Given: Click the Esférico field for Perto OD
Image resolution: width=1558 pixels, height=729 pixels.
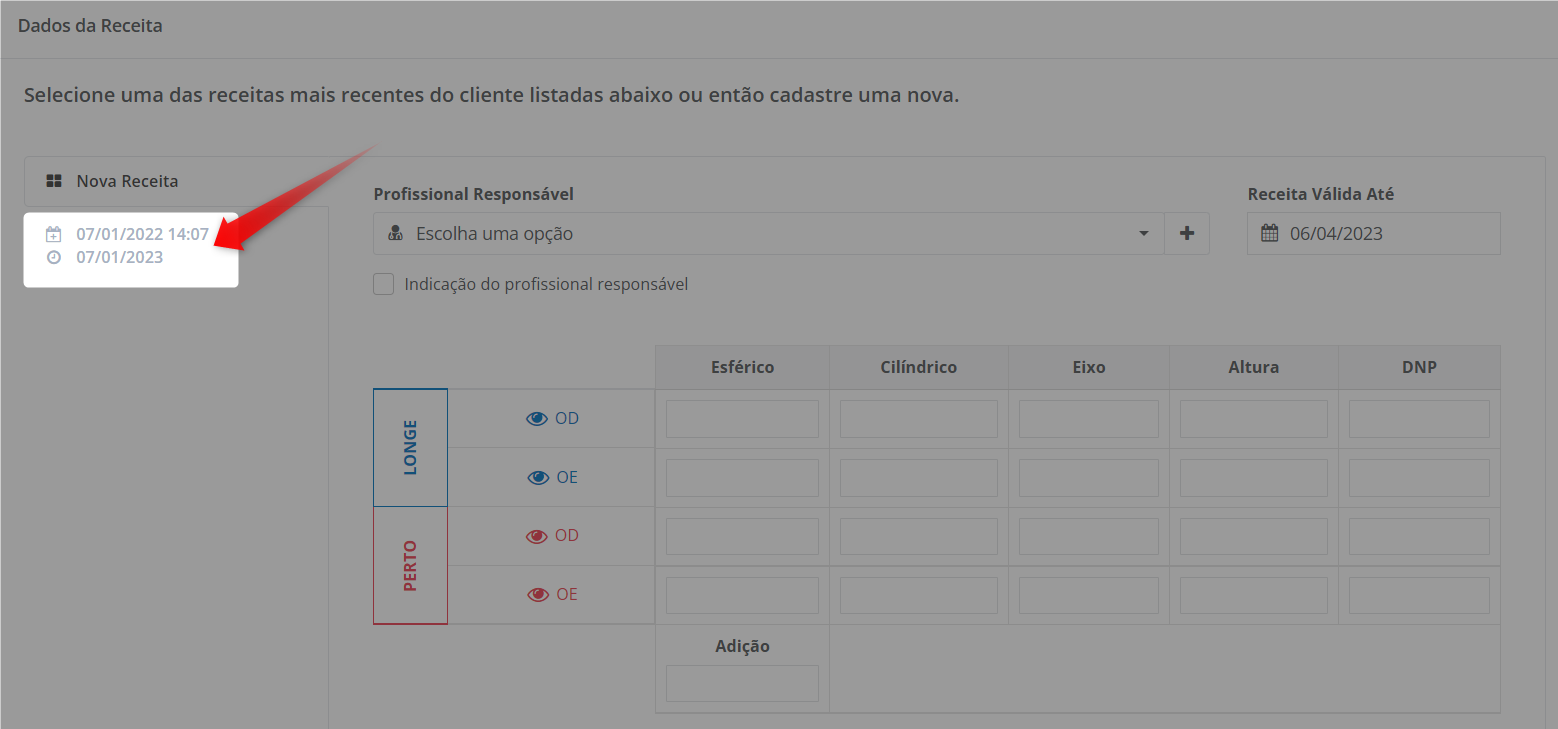Looking at the screenshot, I should (x=742, y=537).
